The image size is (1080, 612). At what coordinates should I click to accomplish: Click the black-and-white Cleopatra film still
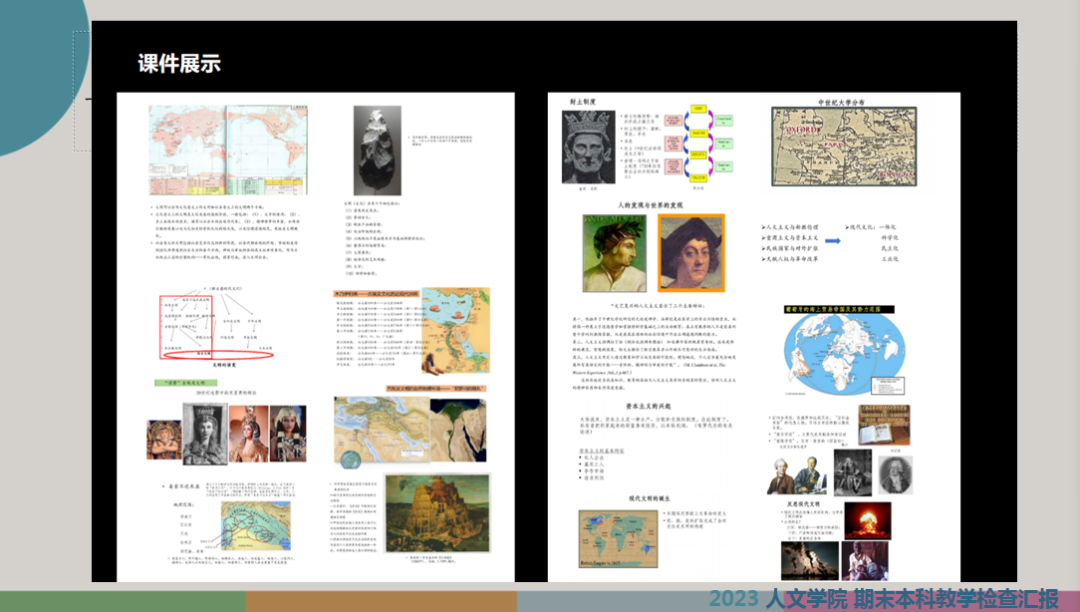205,434
